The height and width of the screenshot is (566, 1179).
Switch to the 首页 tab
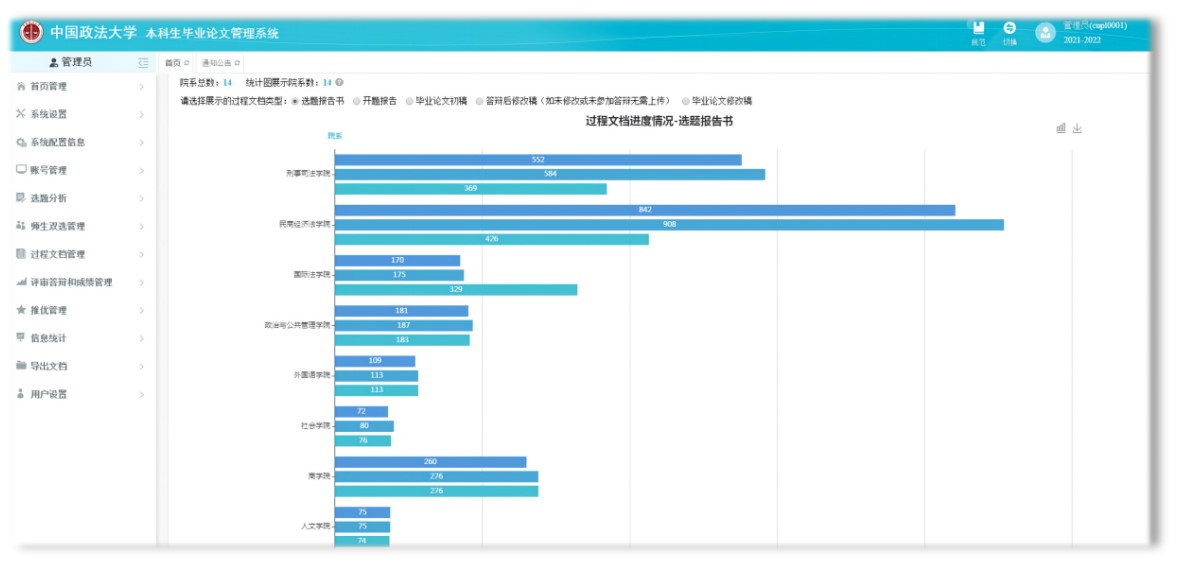173,63
